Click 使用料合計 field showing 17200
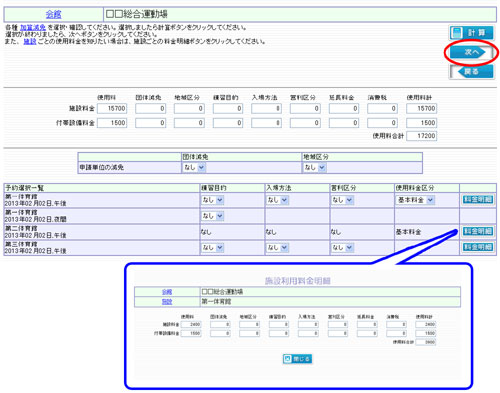 tap(421, 136)
